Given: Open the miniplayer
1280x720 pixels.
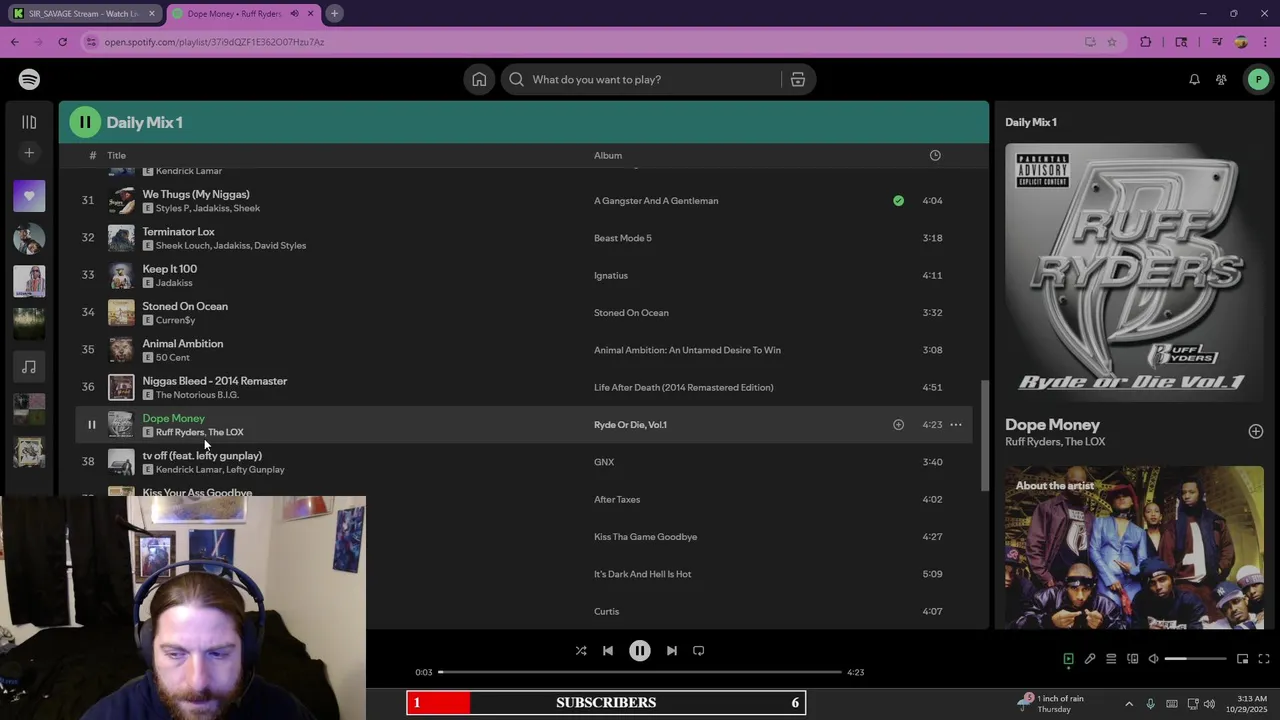Looking at the screenshot, I should click(x=1242, y=659).
